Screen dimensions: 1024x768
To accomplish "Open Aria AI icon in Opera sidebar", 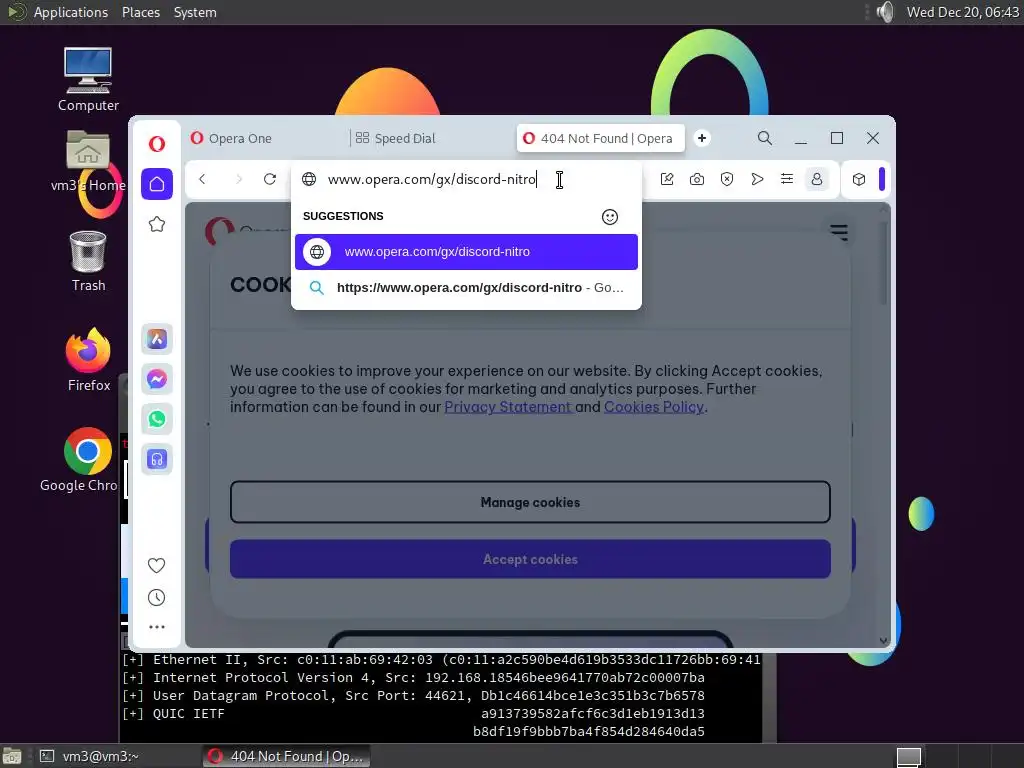I will [x=157, y=339].
